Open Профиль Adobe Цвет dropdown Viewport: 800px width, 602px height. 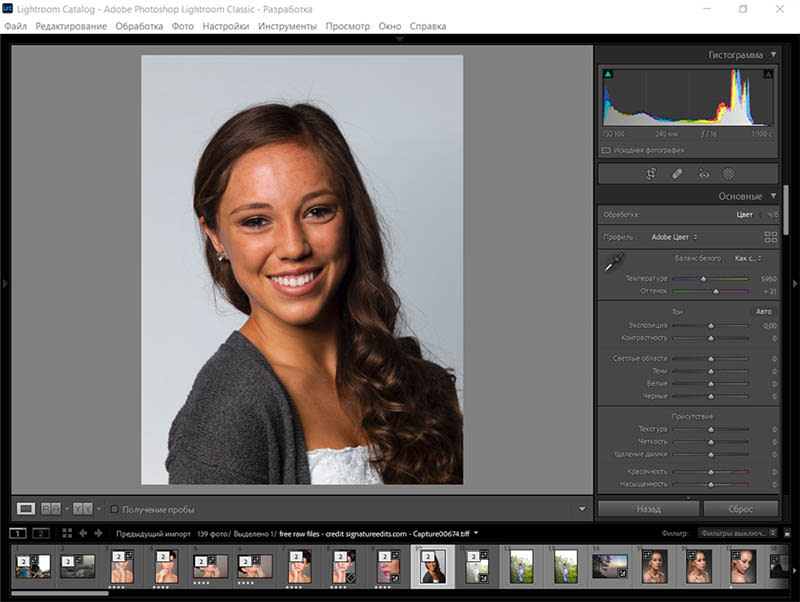(x=674, y=237)
